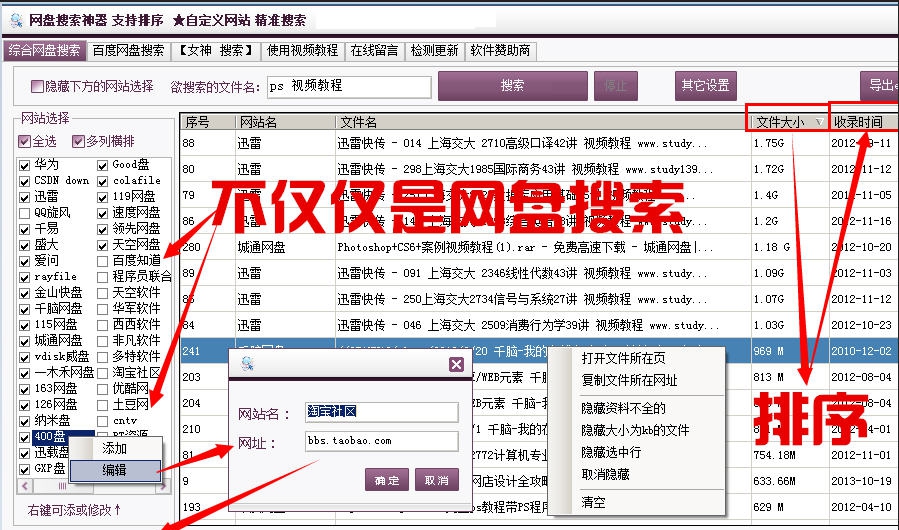Click the small icon in the edit dialog header
The width and height of the screenshot is (899, 530).
pos(248,364)
